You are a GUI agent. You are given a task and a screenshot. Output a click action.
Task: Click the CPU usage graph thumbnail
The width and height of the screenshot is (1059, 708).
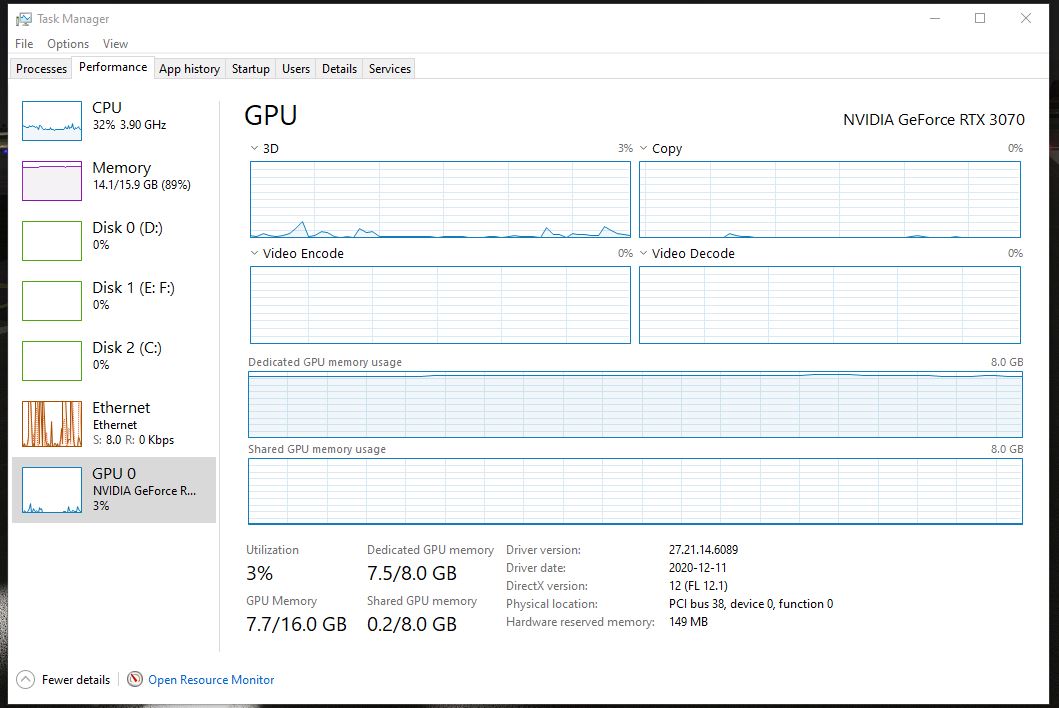[x=52, y=120]
